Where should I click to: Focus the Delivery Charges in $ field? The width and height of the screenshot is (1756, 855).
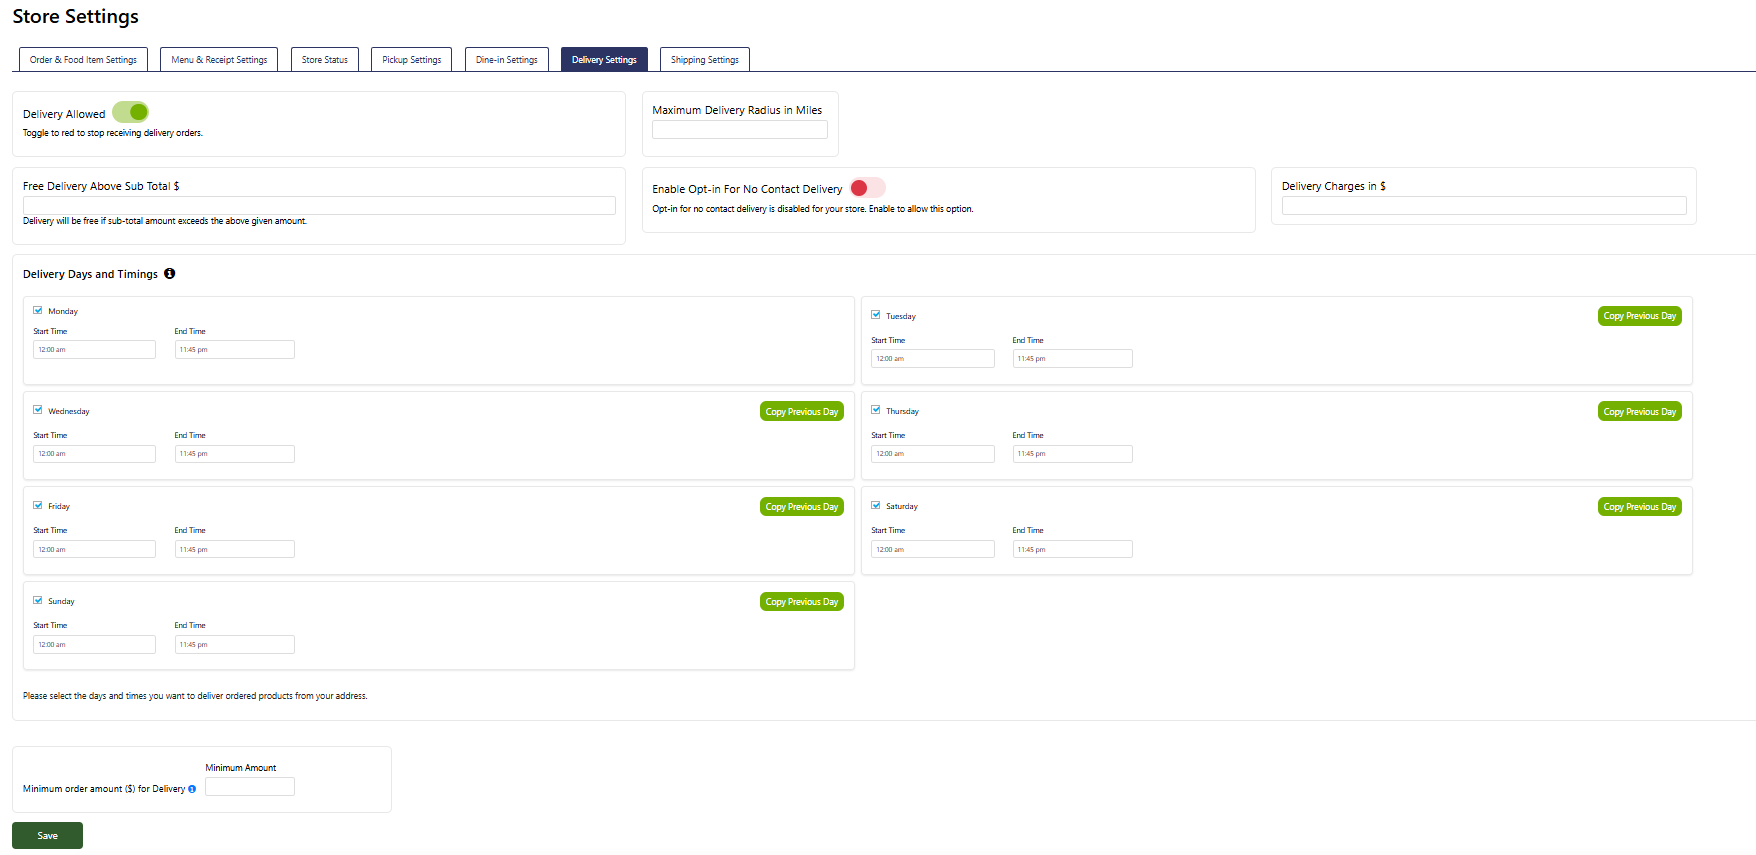pyautogui.click(x=1483, y=206)
